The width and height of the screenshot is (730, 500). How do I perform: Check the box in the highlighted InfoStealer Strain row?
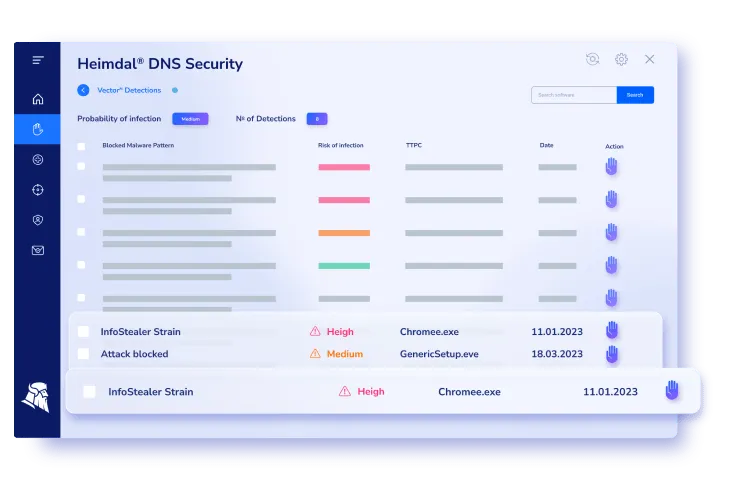[x=89, y=392]
